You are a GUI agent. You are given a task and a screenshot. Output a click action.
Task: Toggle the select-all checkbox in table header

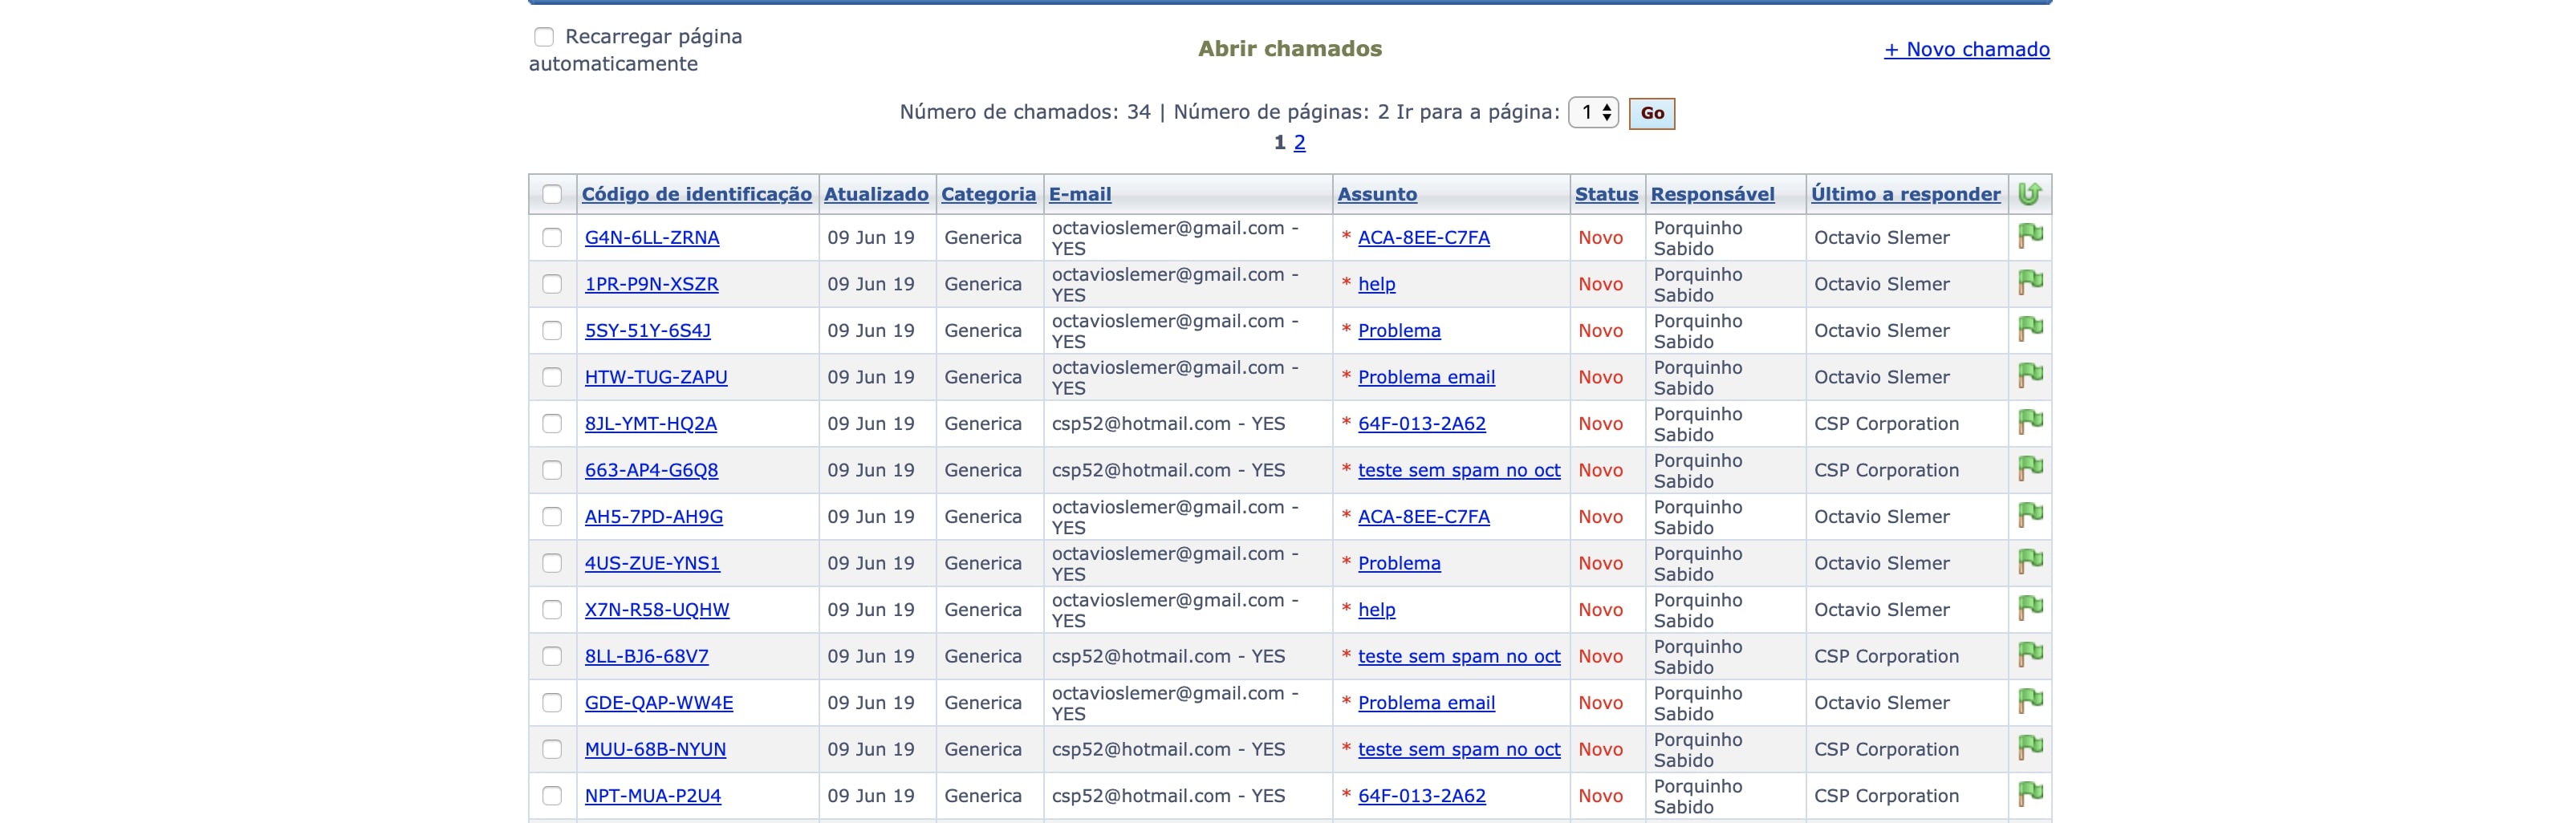pyautogui.click(x=552, y=194)
